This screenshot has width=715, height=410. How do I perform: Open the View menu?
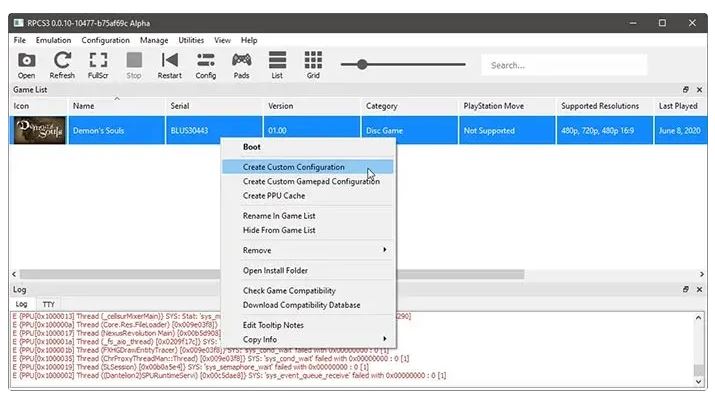click(223, 40)
